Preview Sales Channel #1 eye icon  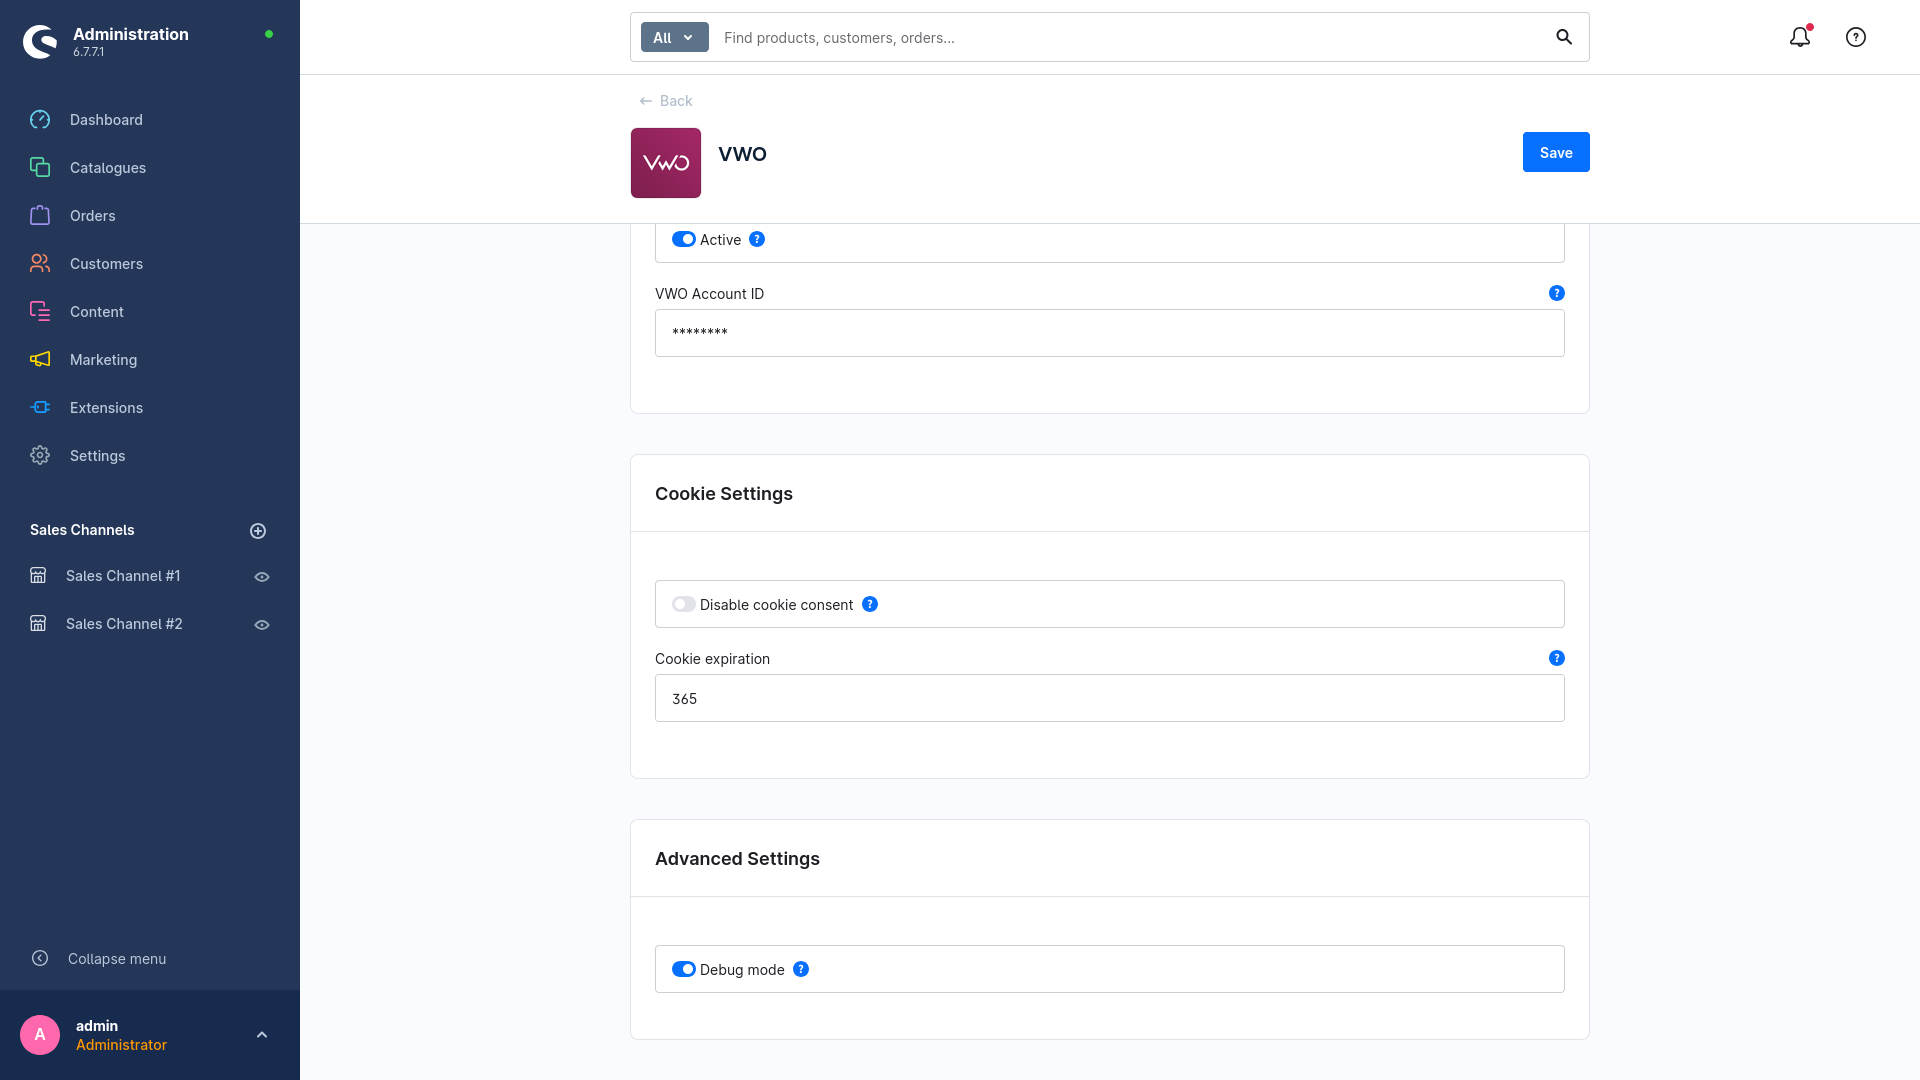coord(262,577)
